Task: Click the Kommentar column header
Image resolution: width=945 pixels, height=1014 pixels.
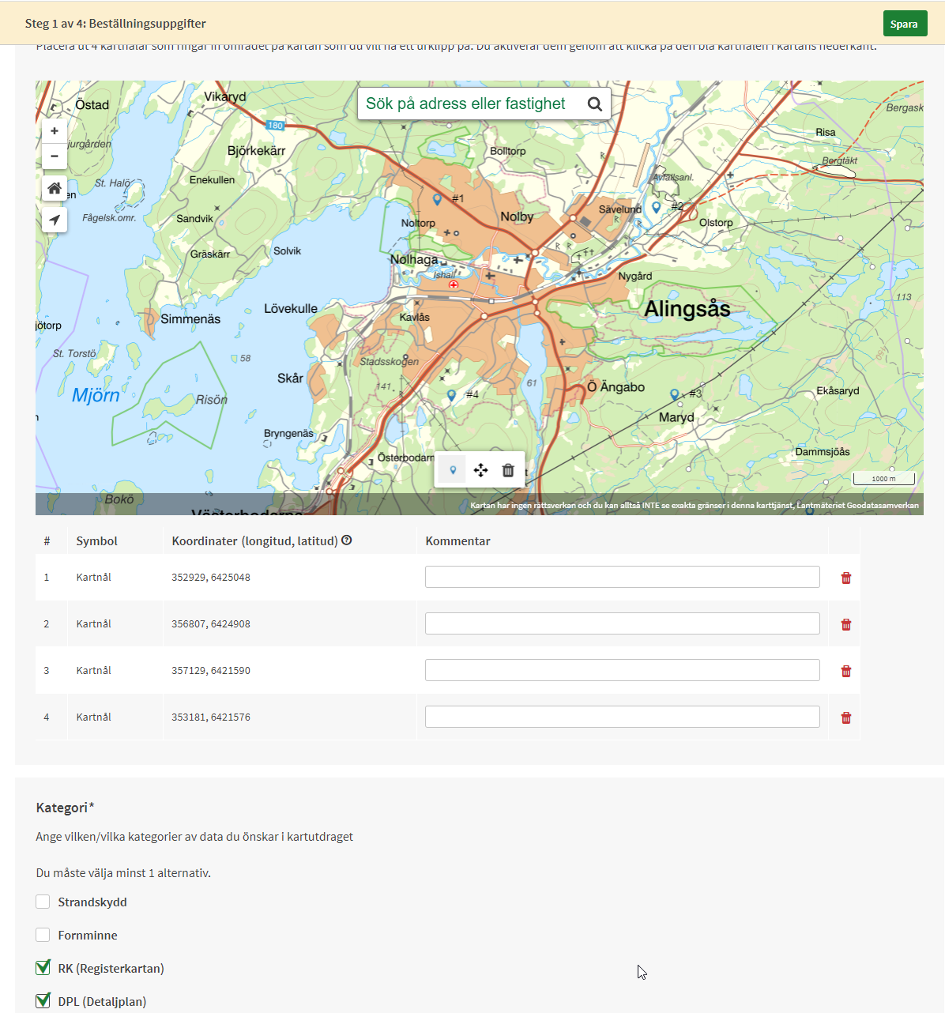Action: tap(458, 541)
